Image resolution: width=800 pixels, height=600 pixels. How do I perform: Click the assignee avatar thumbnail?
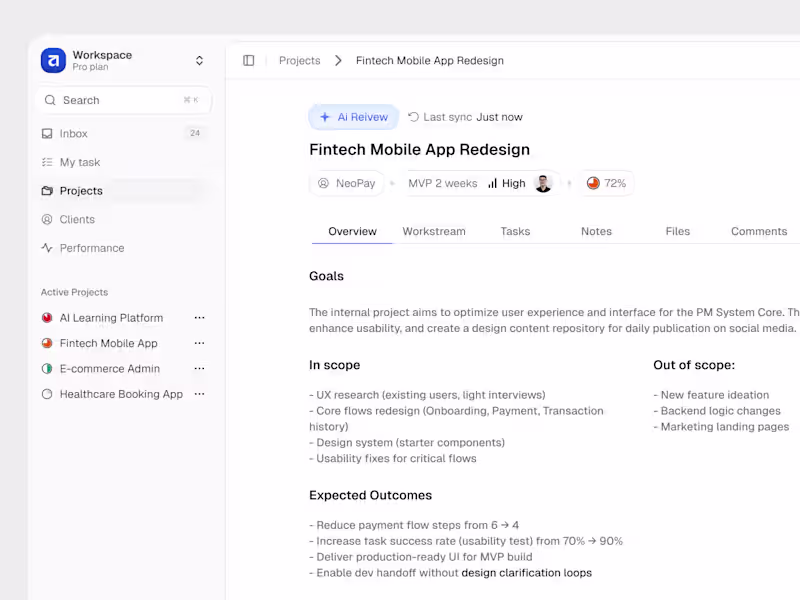tap(543, 184)
